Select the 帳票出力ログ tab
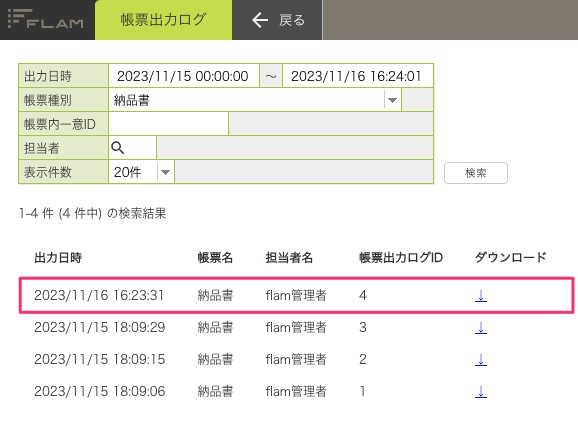Viewport: 578px width, 425px height. (164, 20)
